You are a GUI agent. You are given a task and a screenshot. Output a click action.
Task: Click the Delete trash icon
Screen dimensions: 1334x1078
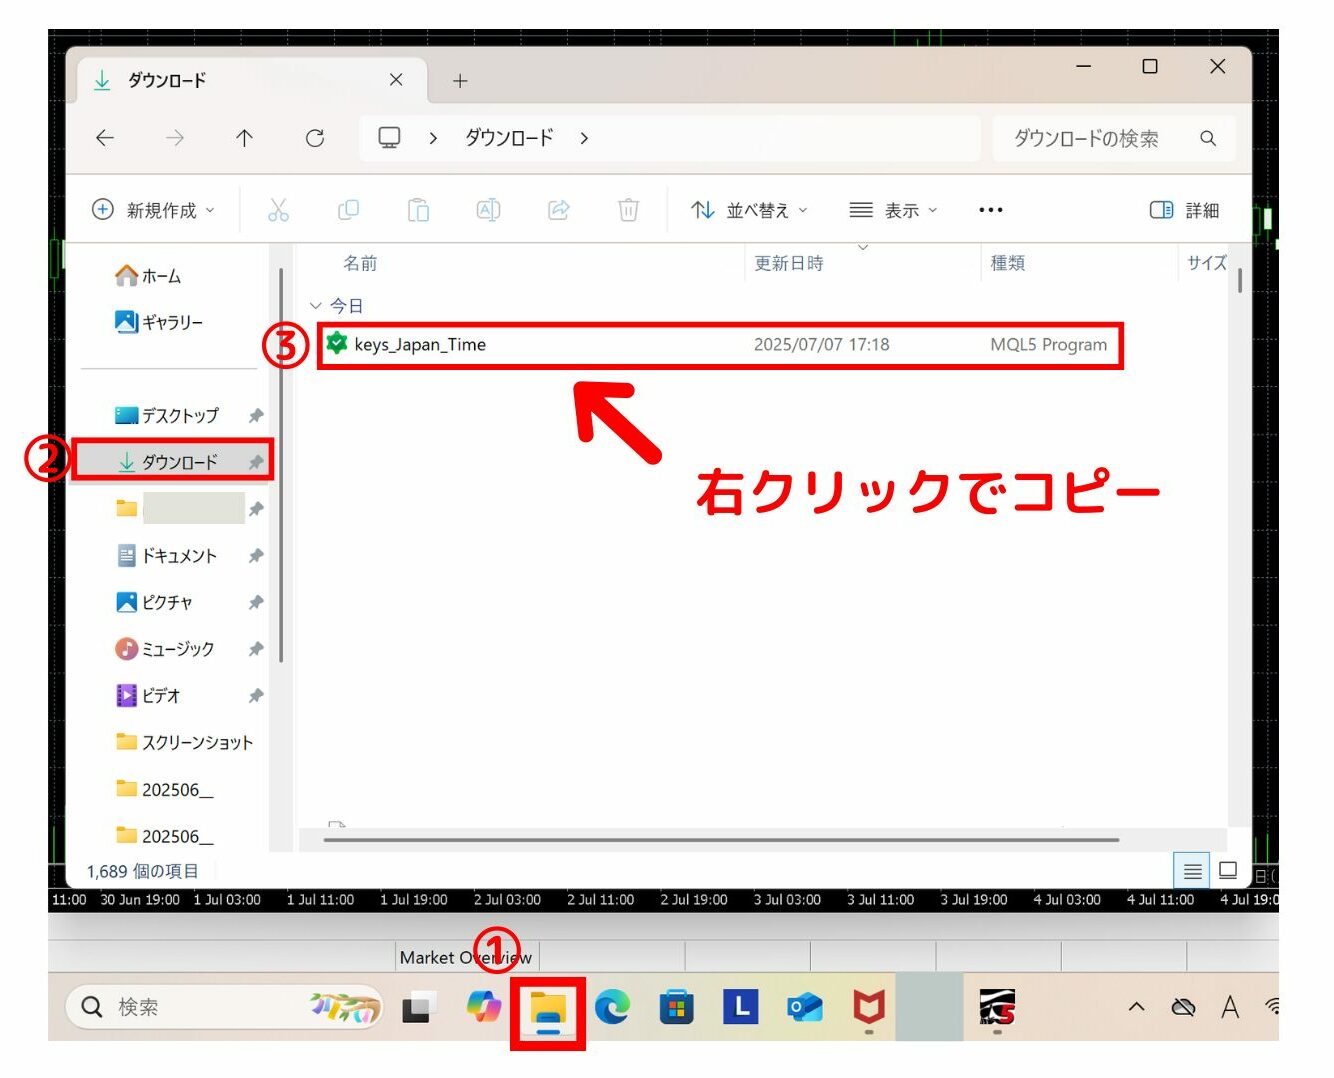pos(628,210)
